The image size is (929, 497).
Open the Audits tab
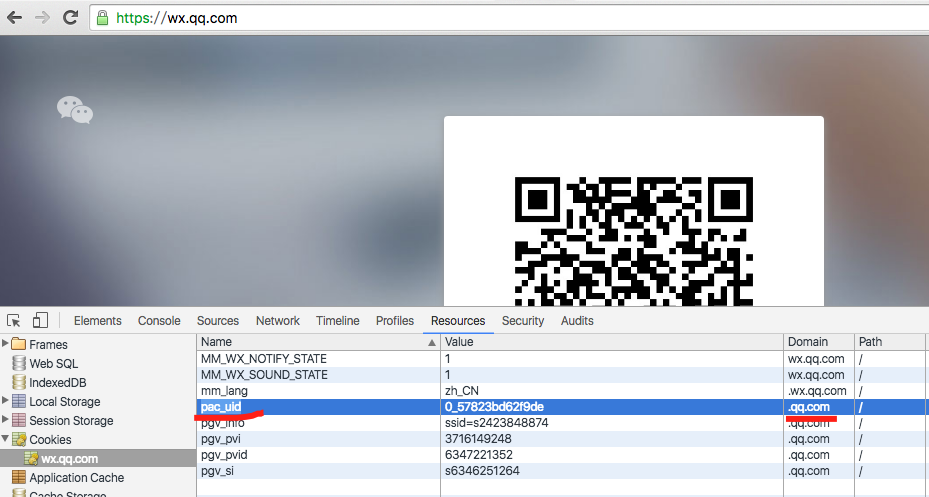tap(577, 320)
